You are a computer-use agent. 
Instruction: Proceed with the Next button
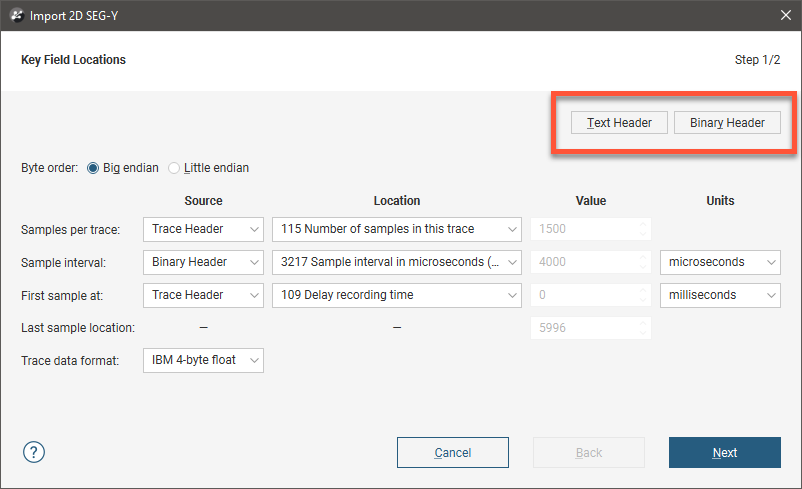tap(724, 453)
